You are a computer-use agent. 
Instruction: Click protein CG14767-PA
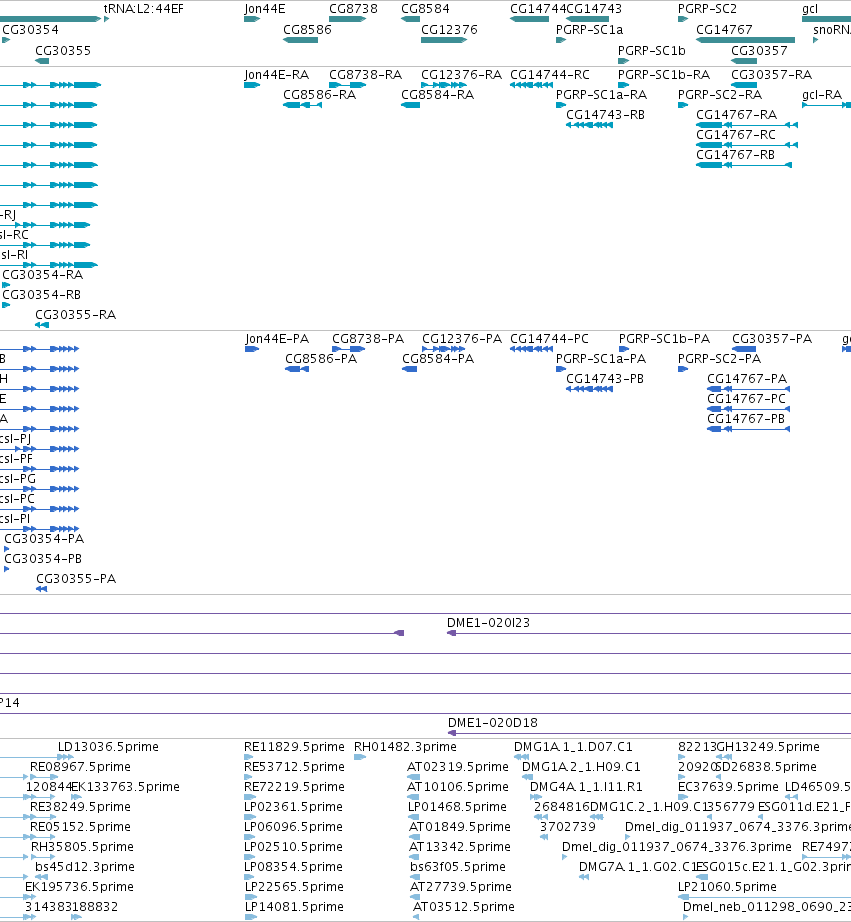[747, 379]
